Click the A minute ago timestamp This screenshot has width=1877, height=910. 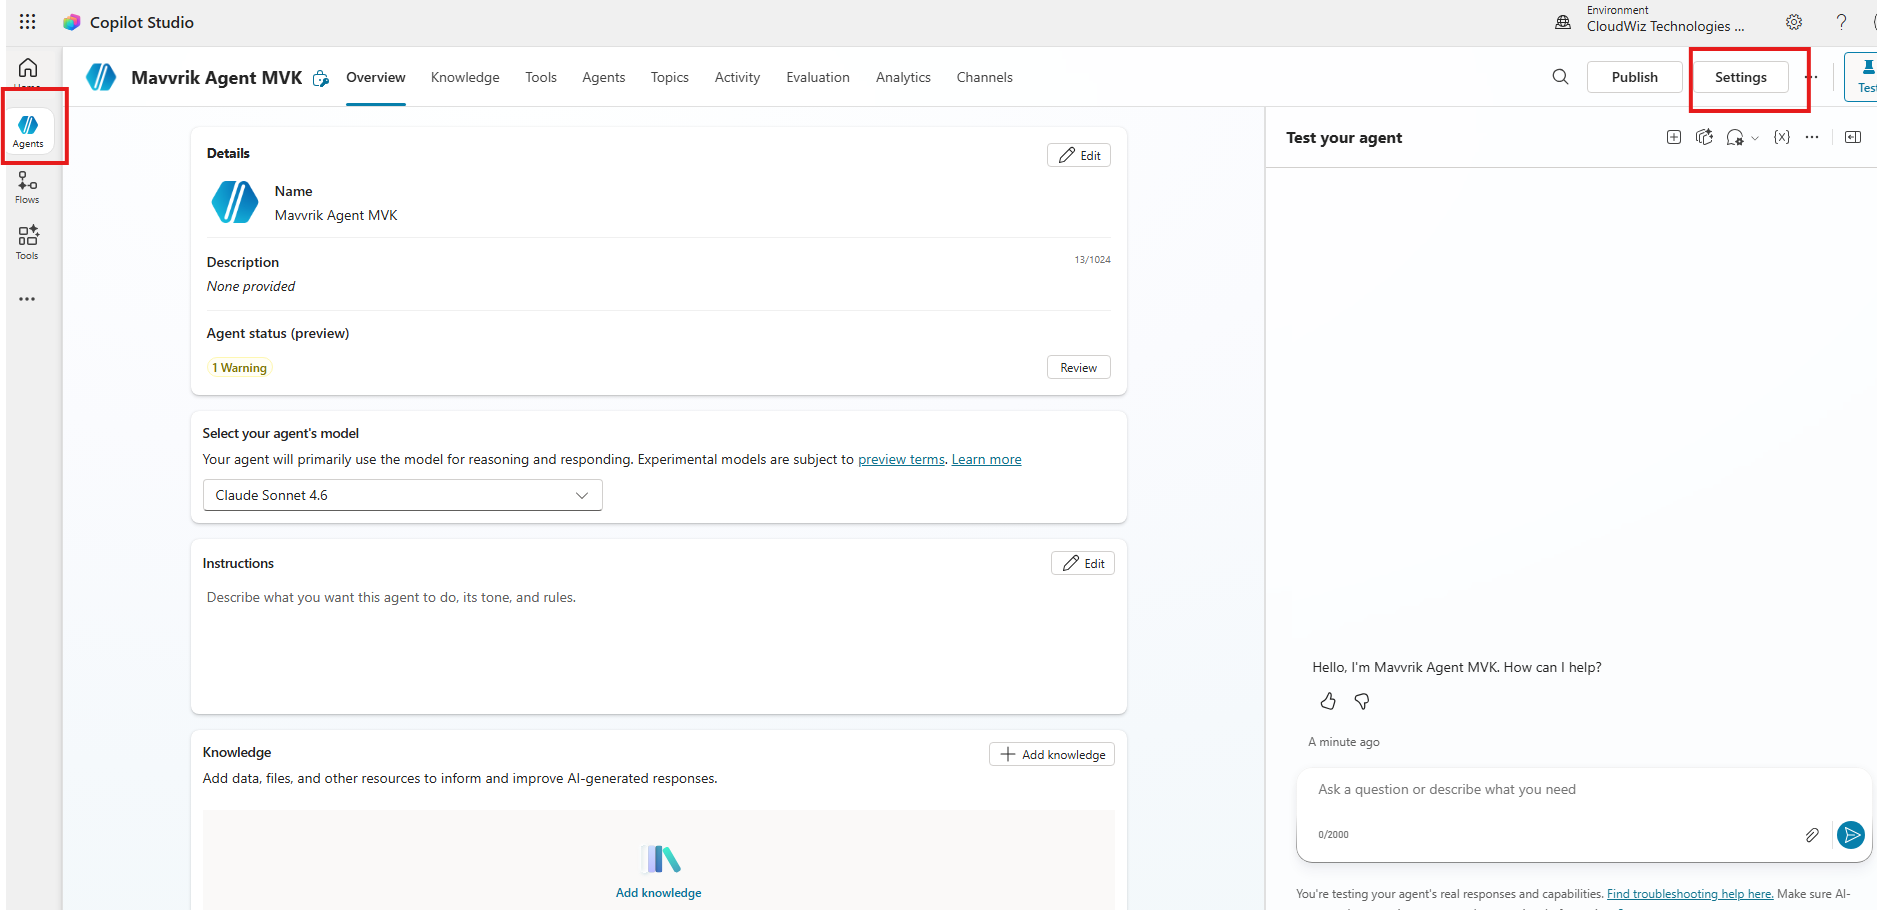[x=1344, y=742]
